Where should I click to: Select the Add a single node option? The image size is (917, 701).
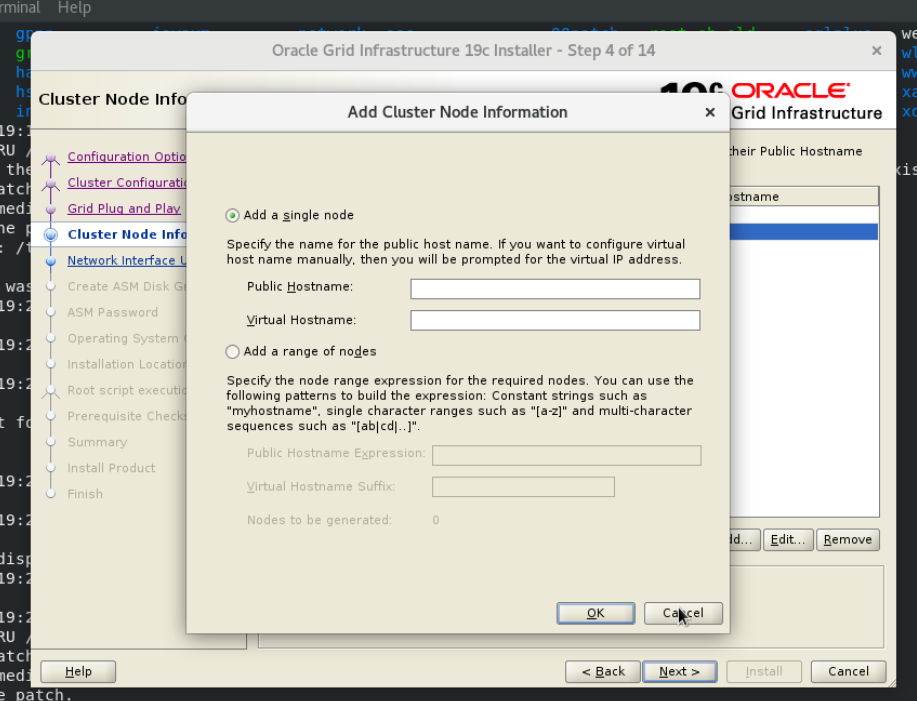click(x=232, y=215)
